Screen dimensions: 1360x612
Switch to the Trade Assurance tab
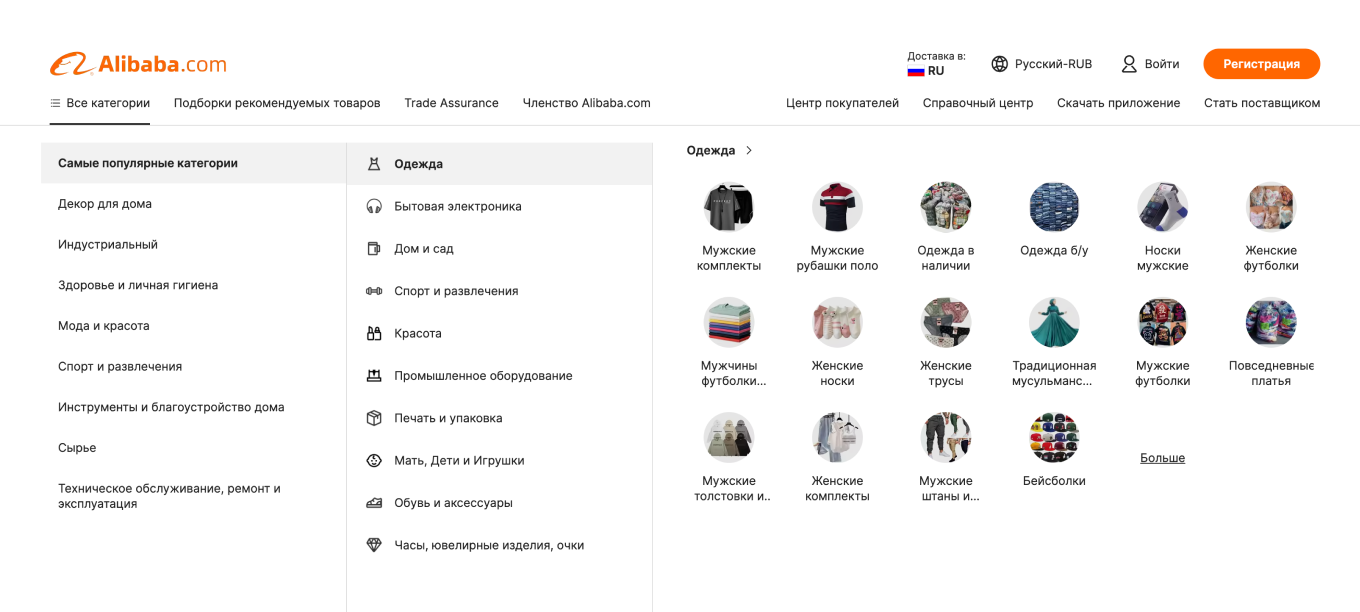click(x=451, y=102)
